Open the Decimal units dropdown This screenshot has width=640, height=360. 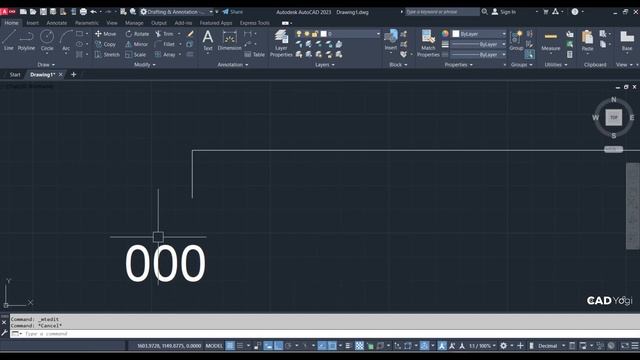pyautogui.click(x=551, y=346)
